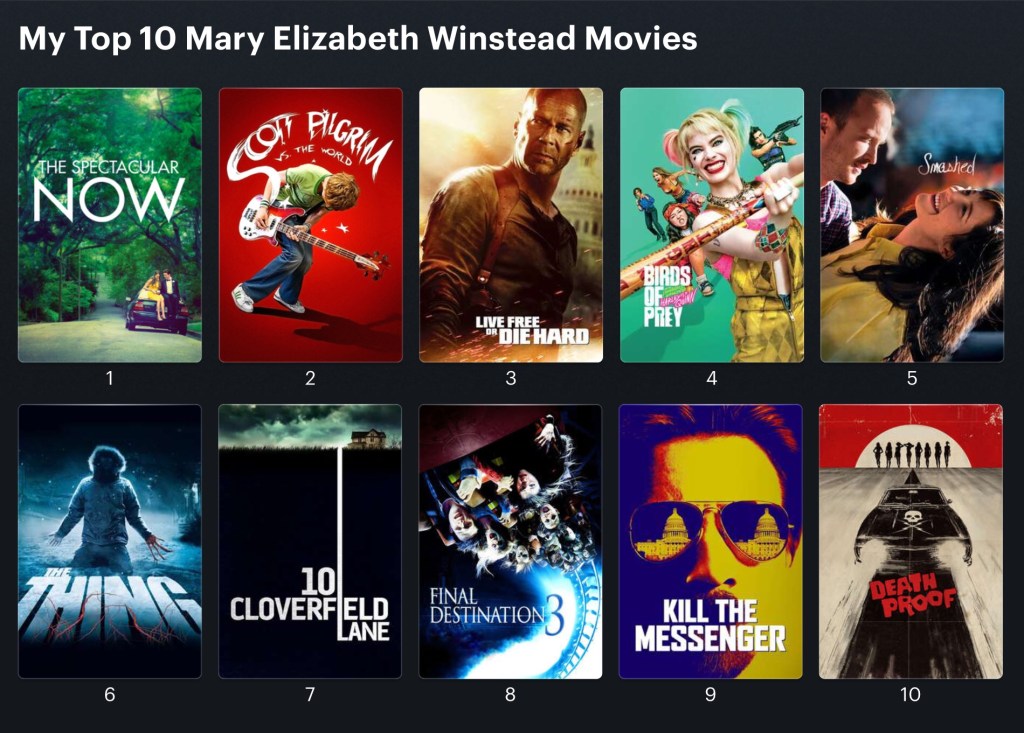Click the list title heading
Viewport: 1024px width, 733px height.
pos(358,39)
